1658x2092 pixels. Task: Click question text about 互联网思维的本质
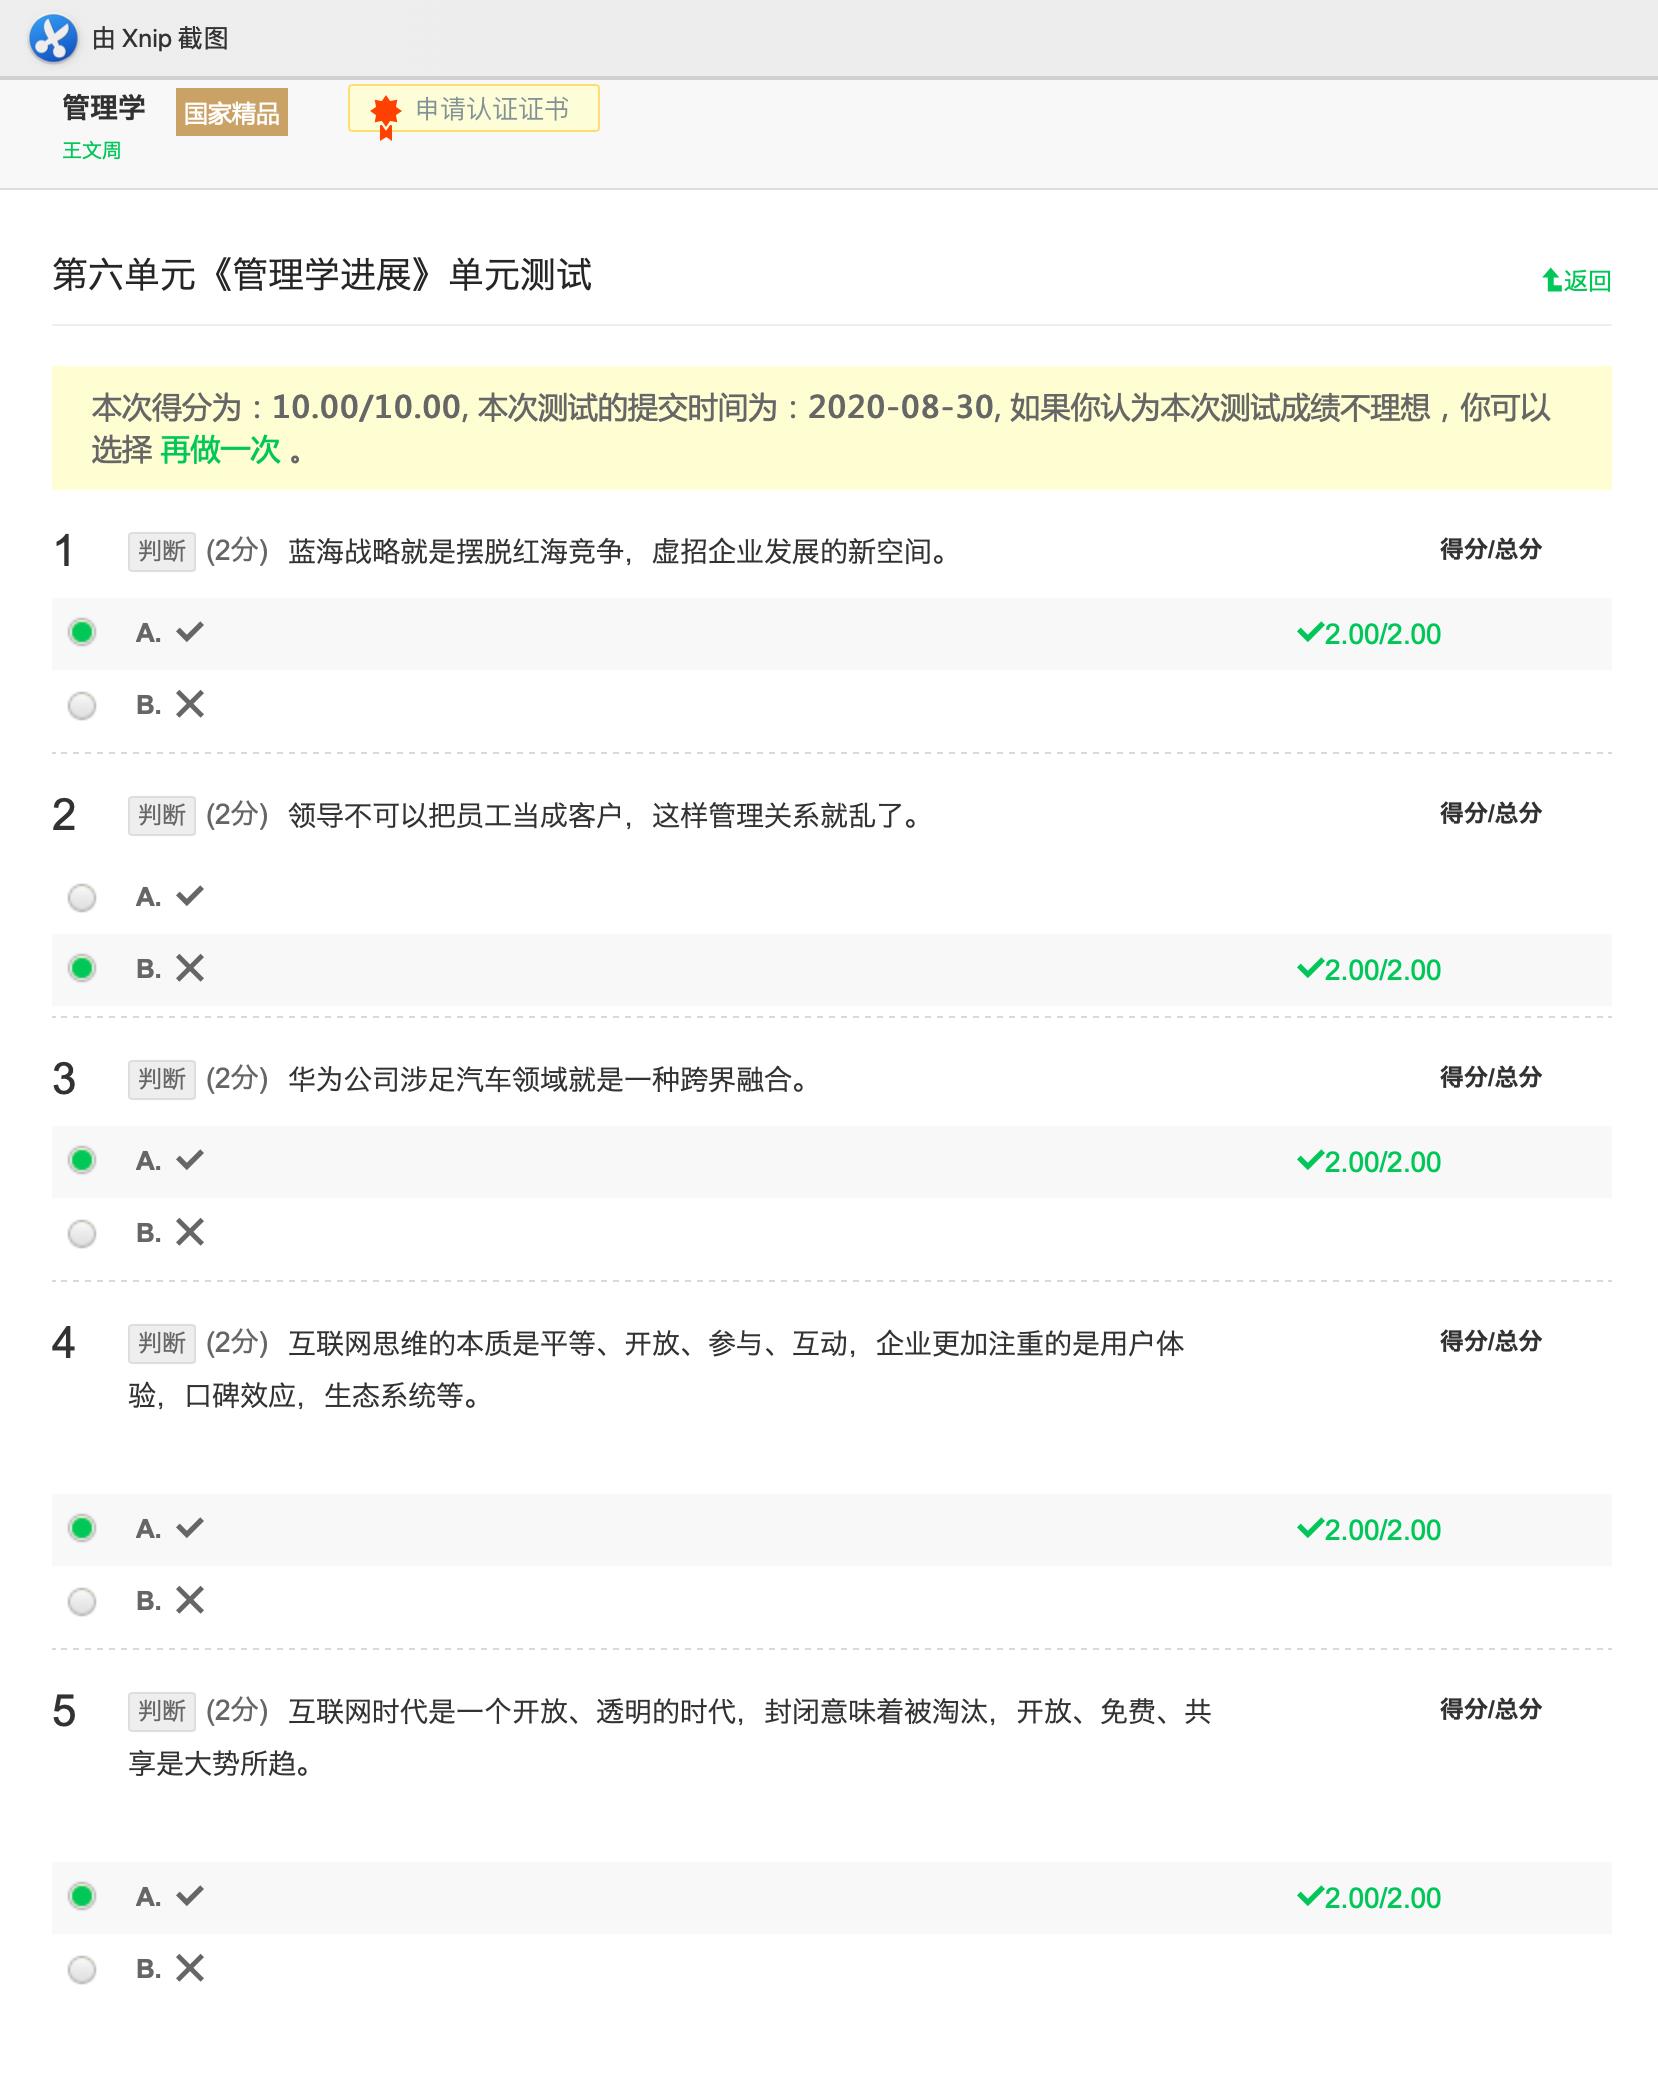click(656, 1369)
